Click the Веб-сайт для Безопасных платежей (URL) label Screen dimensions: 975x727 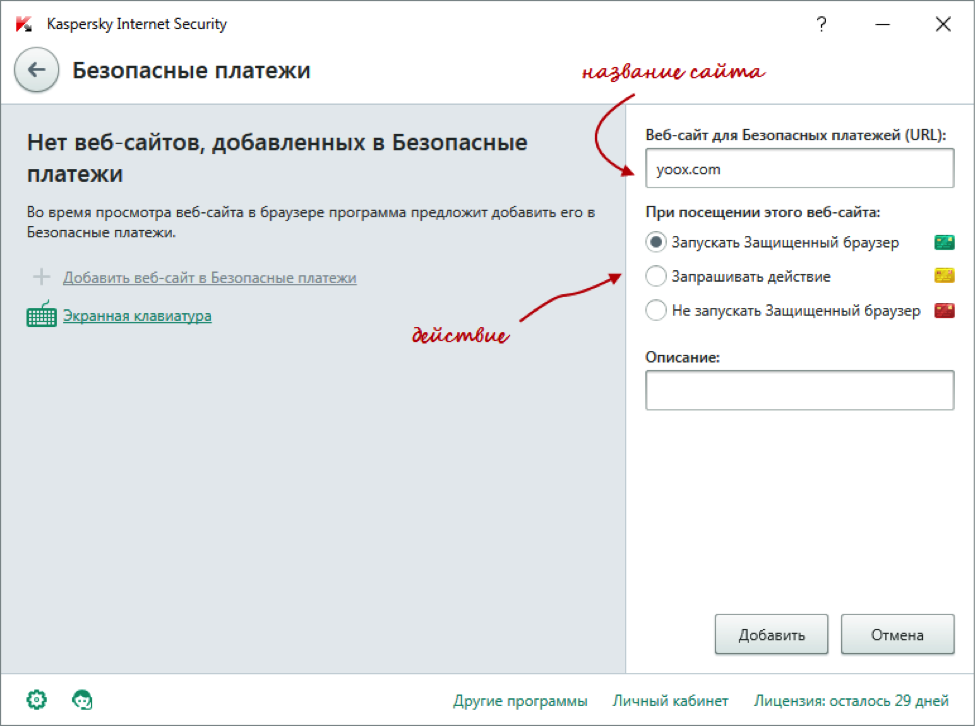796,135
